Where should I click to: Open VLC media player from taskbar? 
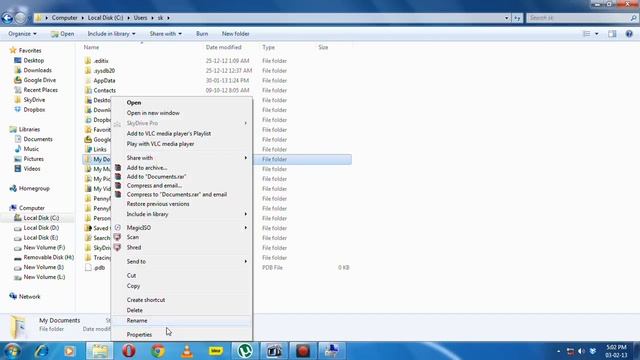point(187,351)
